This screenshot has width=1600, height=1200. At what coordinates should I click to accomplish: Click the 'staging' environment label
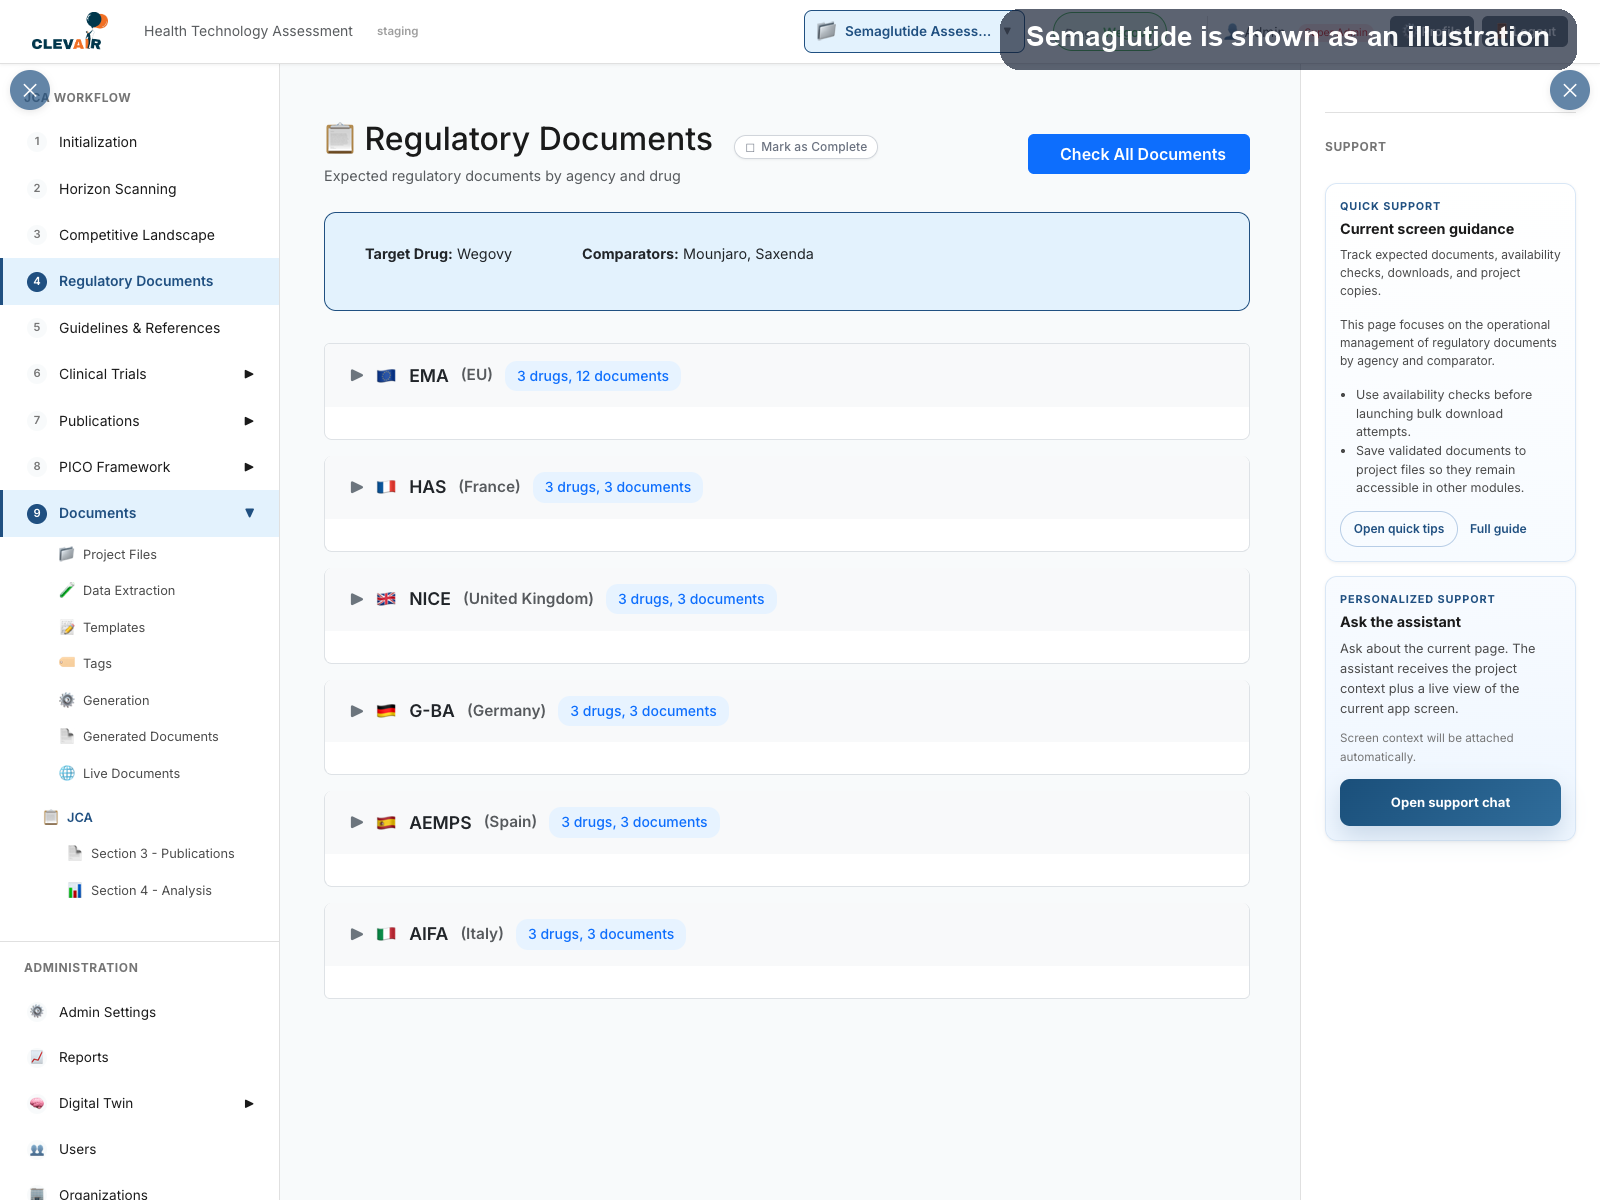(x=398, y=31)
